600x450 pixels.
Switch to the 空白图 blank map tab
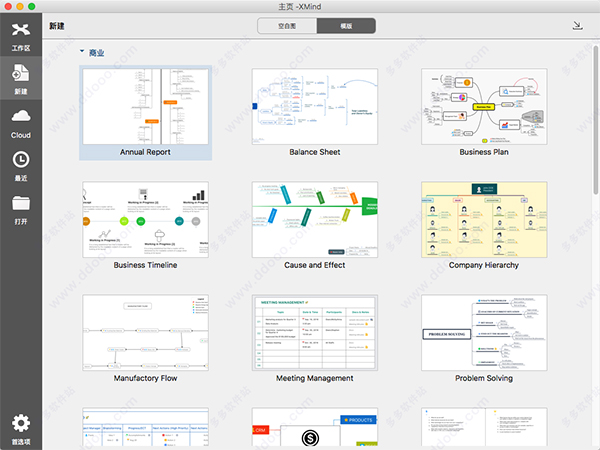(x=287, y=26)
